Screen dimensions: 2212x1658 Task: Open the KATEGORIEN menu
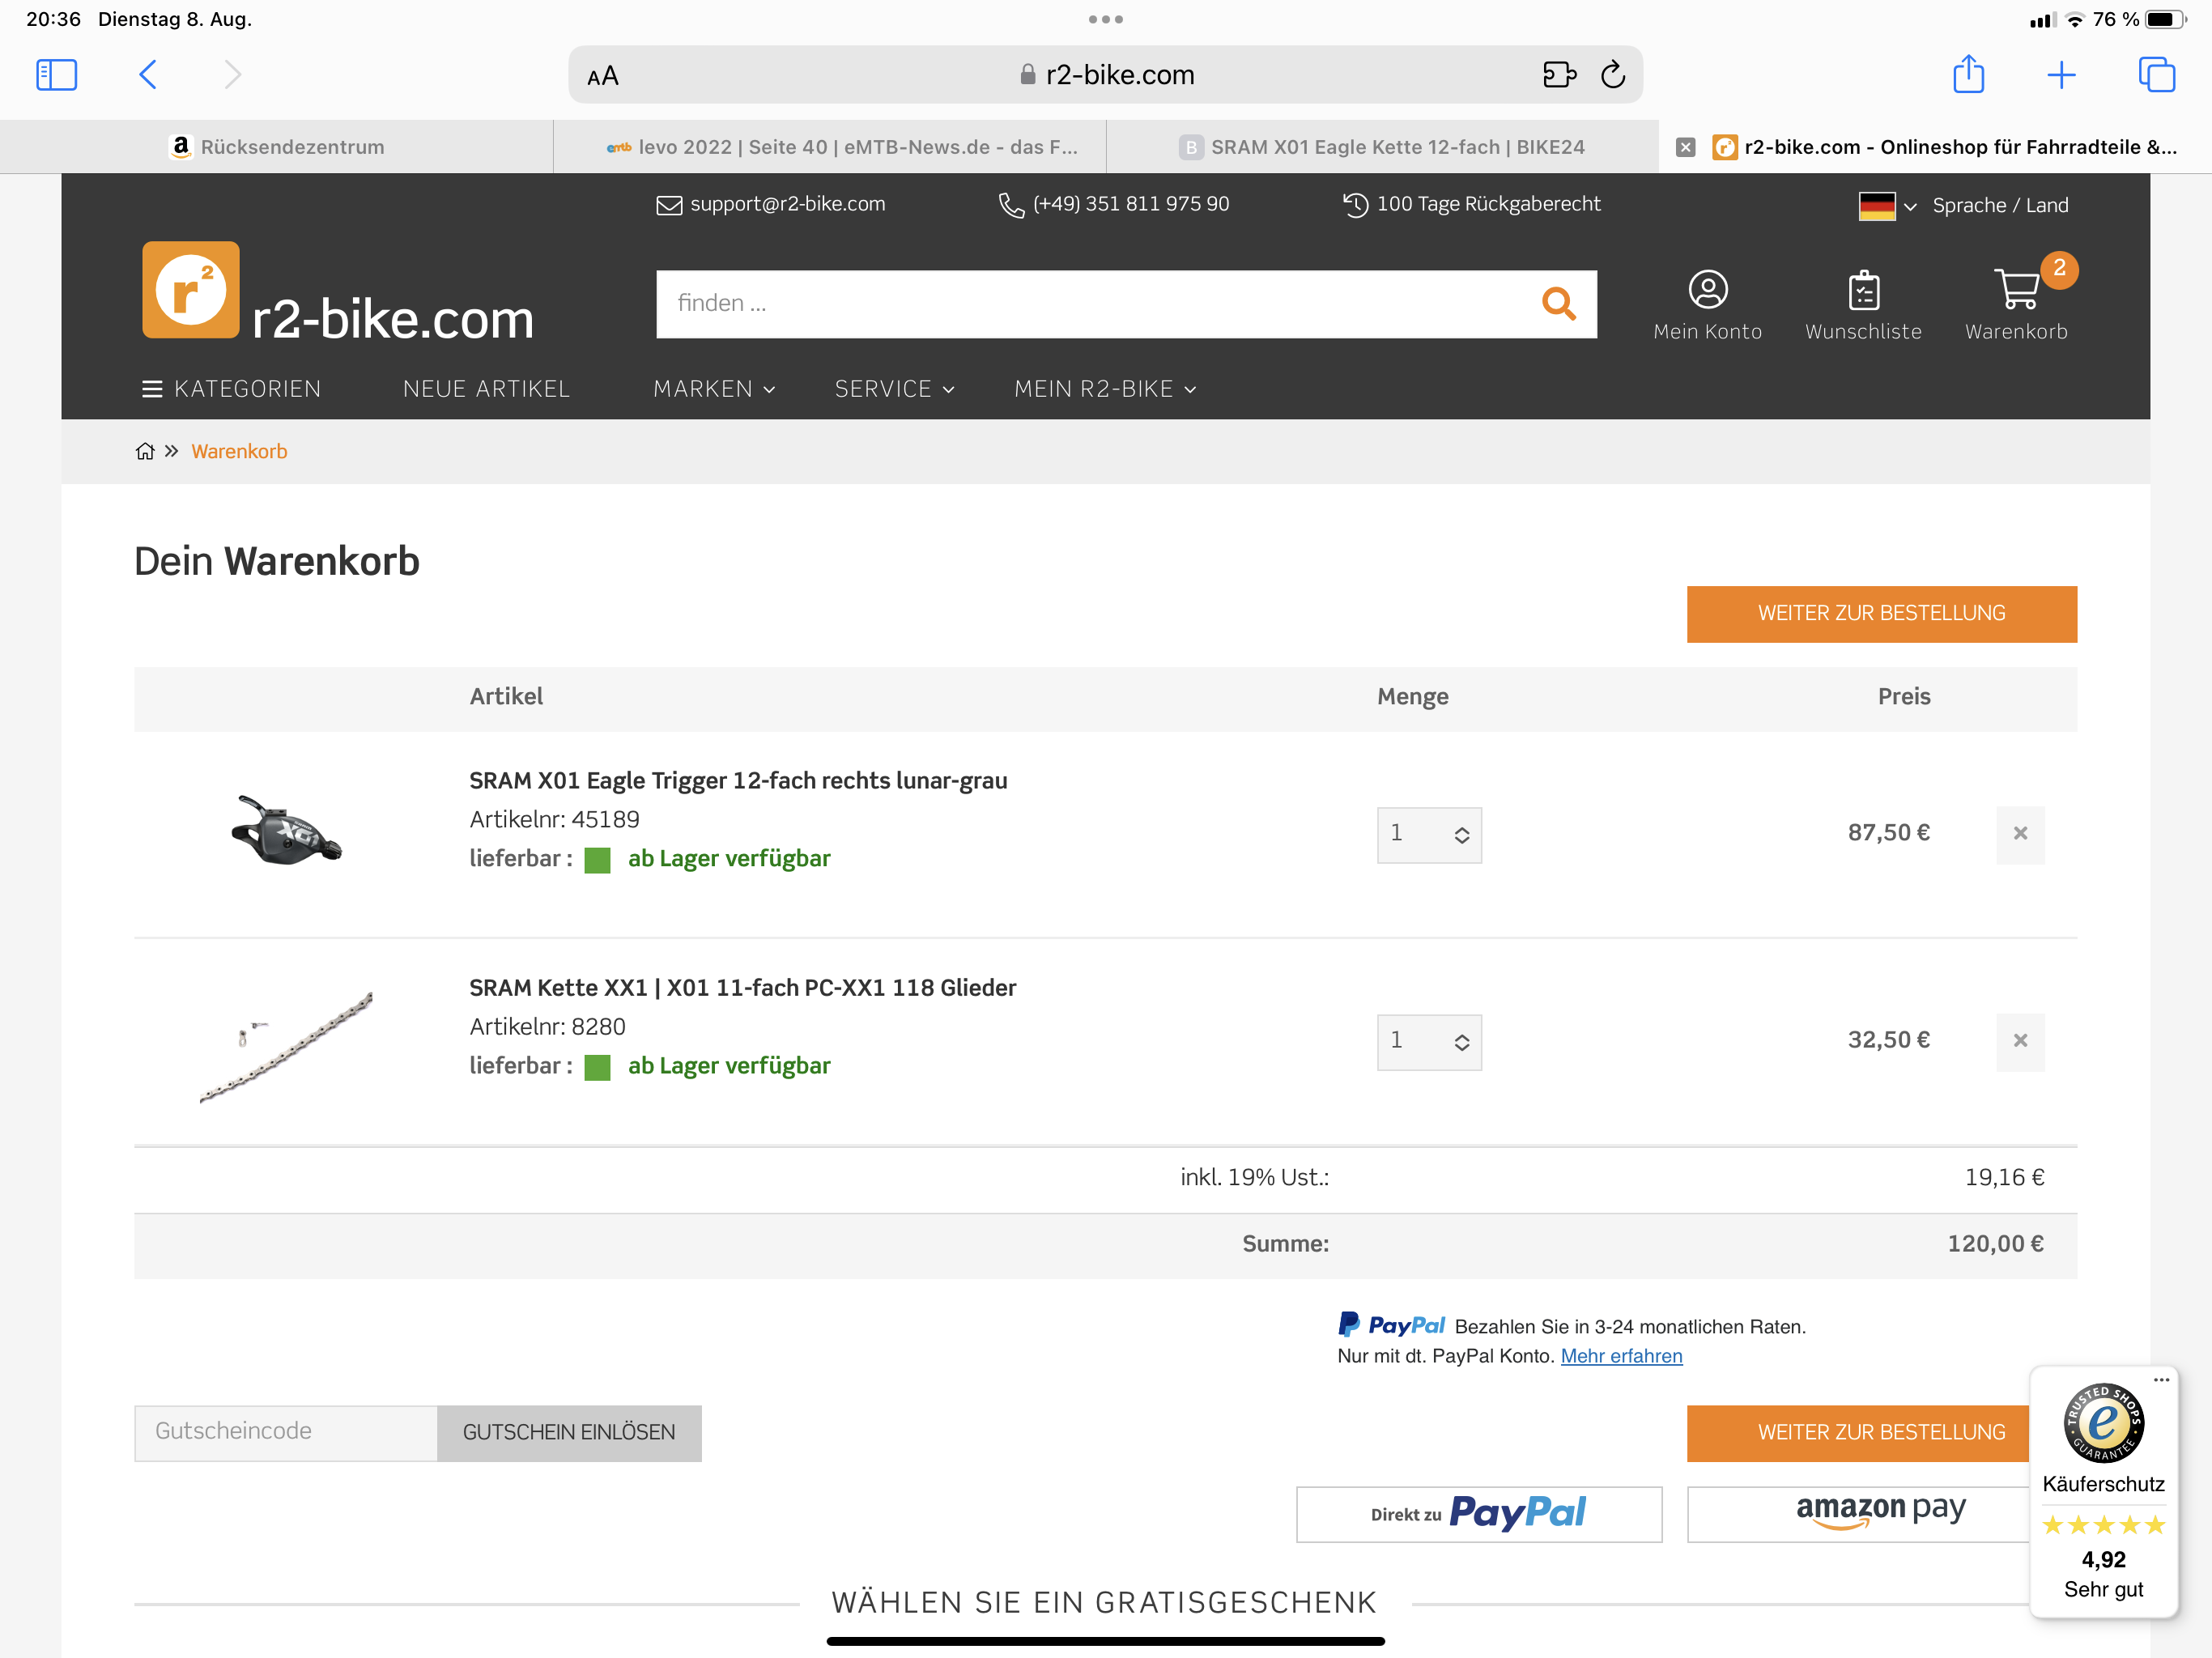tap(231, 389)
